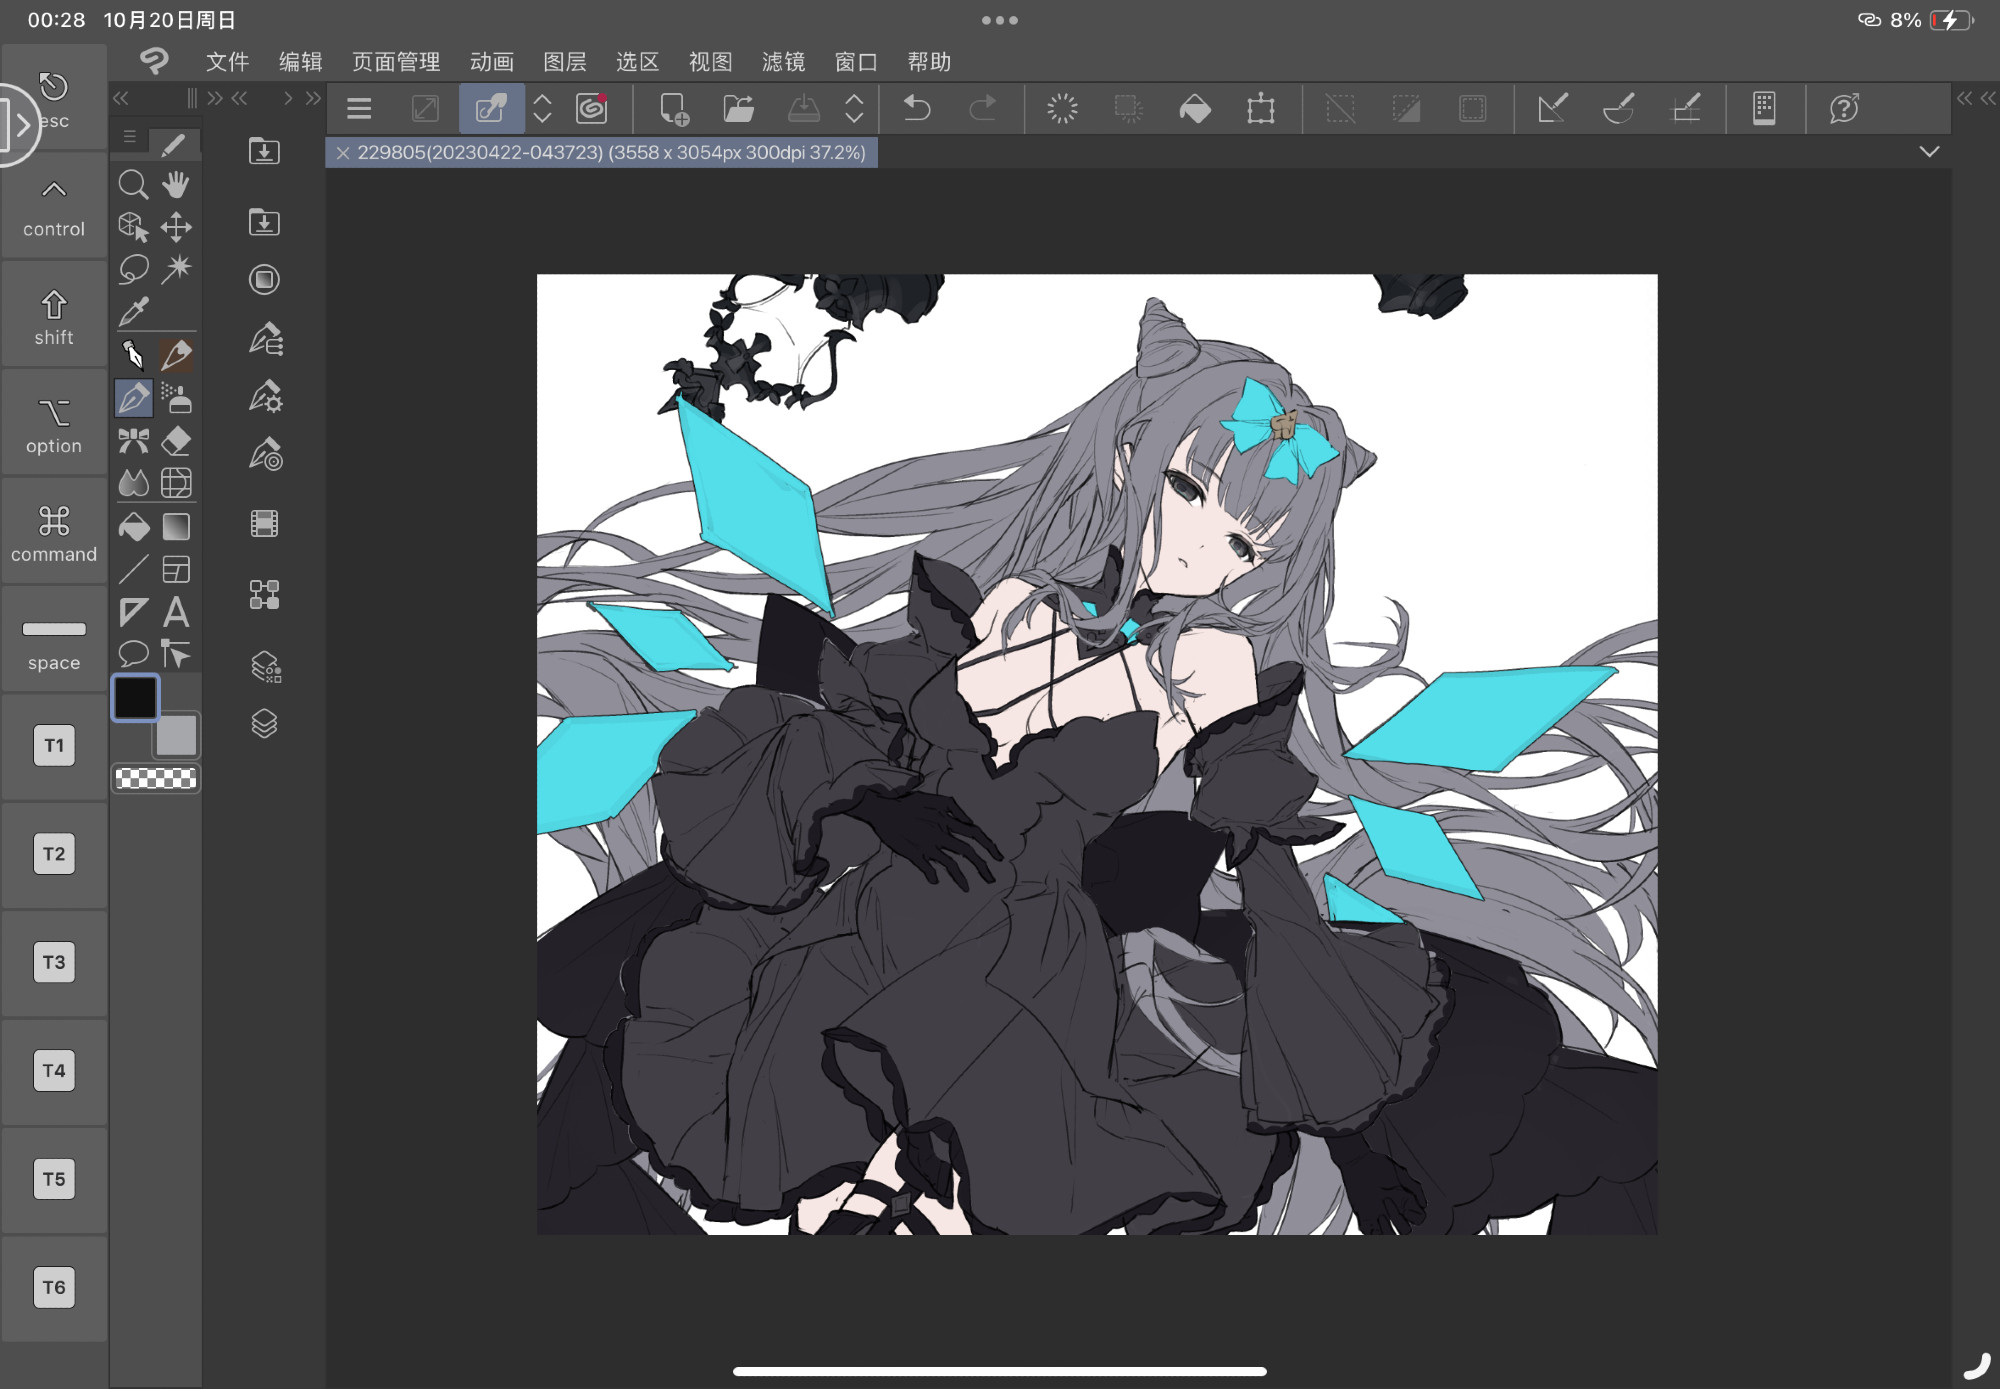2000x1389 pixels.
Task: Select the Hand move-canvas tool
Action: (x=176, y=185)
